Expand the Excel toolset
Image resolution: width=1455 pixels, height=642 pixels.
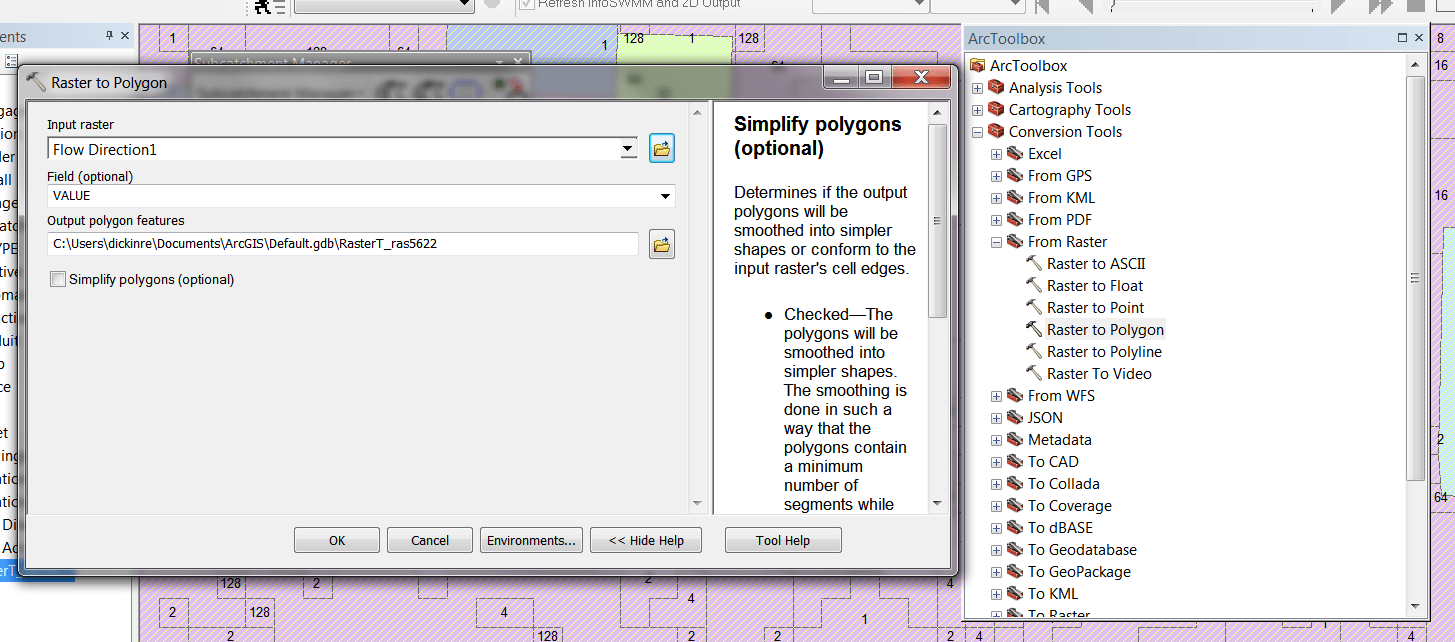pyautogui.click(x=996, y=154)
